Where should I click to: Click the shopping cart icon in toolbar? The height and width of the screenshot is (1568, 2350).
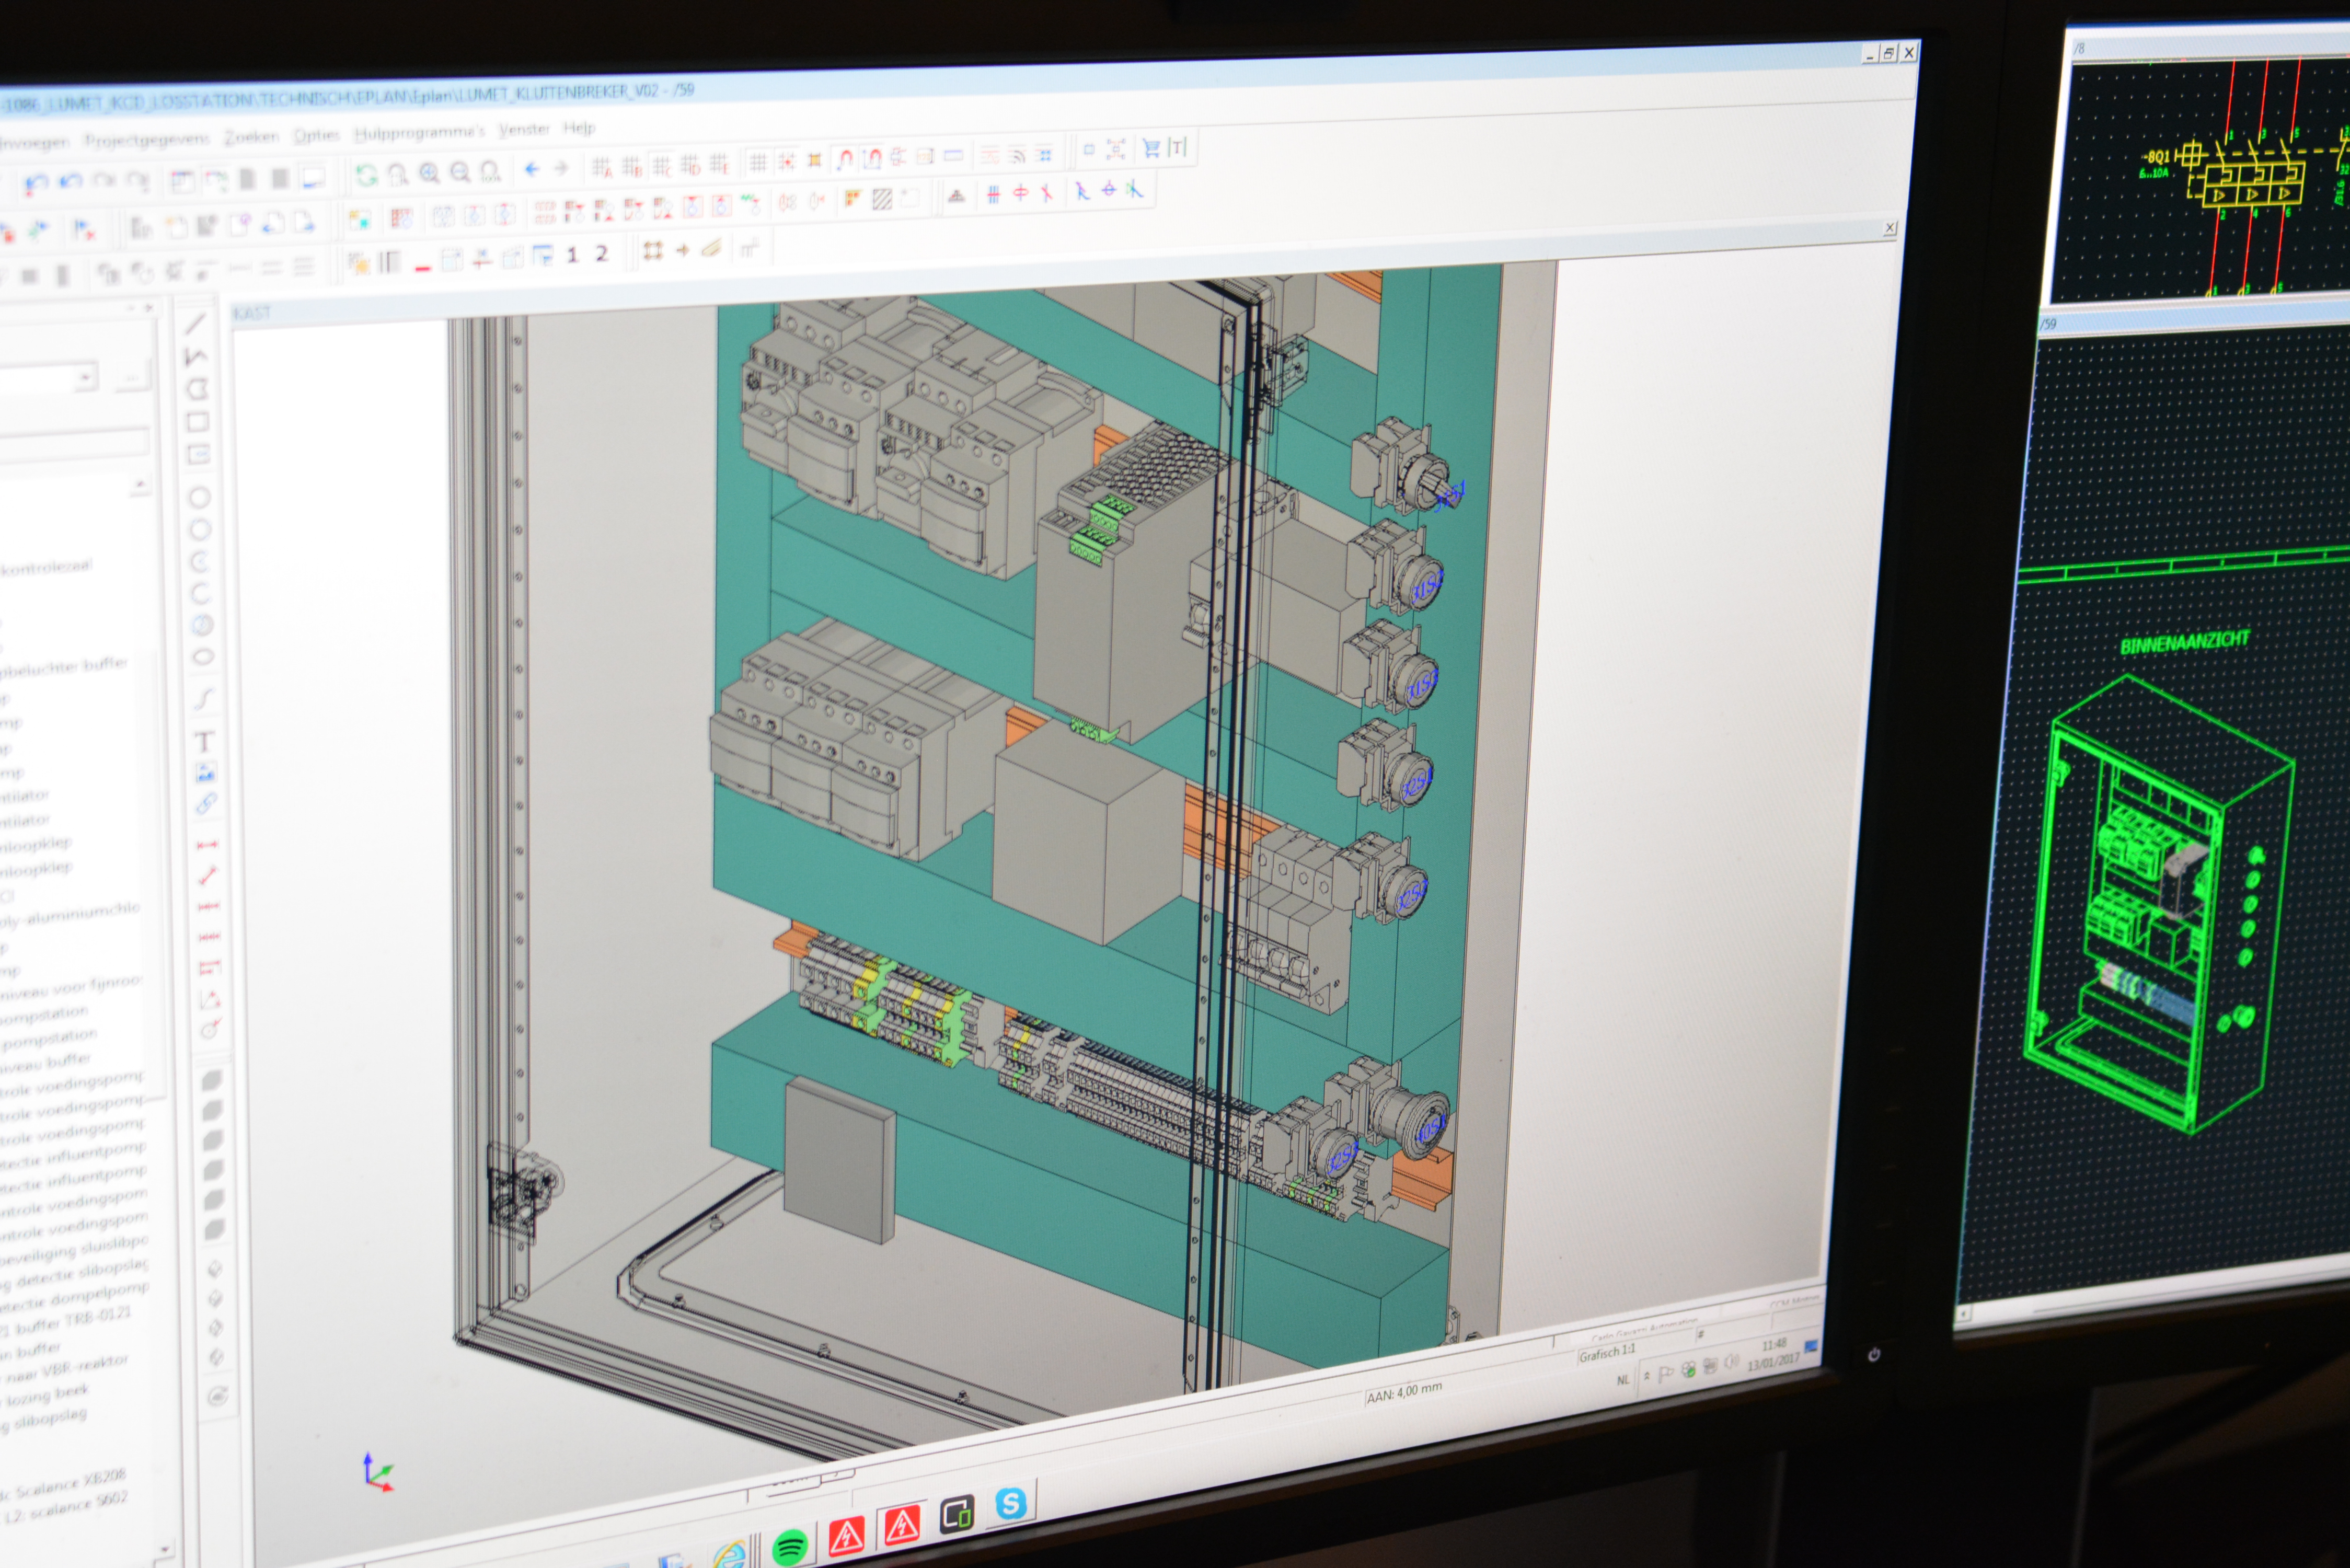point(1151,149)
